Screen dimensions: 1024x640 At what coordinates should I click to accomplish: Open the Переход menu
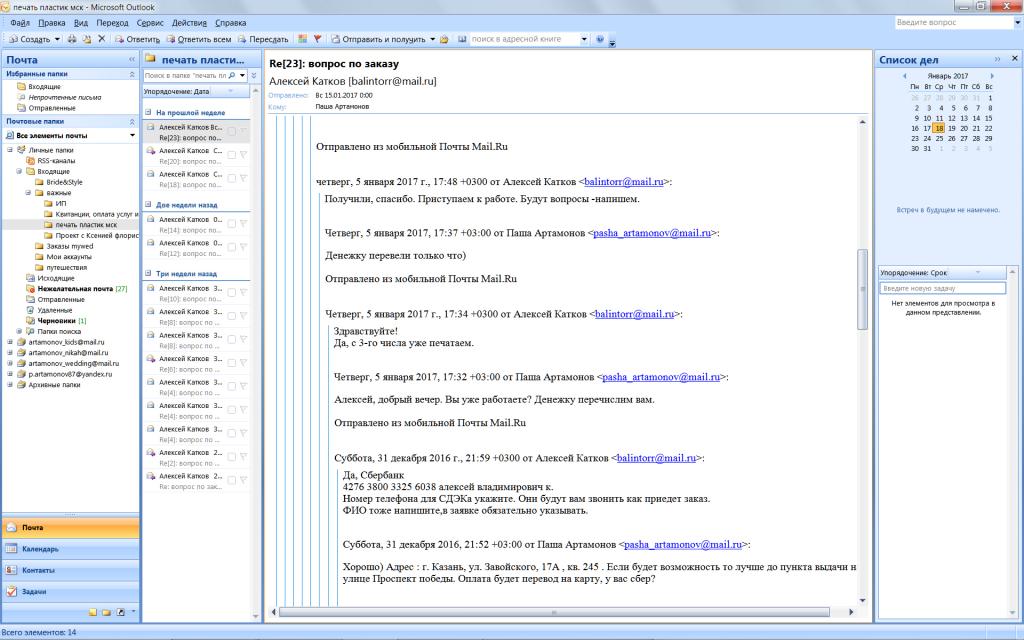click(112, 23)
